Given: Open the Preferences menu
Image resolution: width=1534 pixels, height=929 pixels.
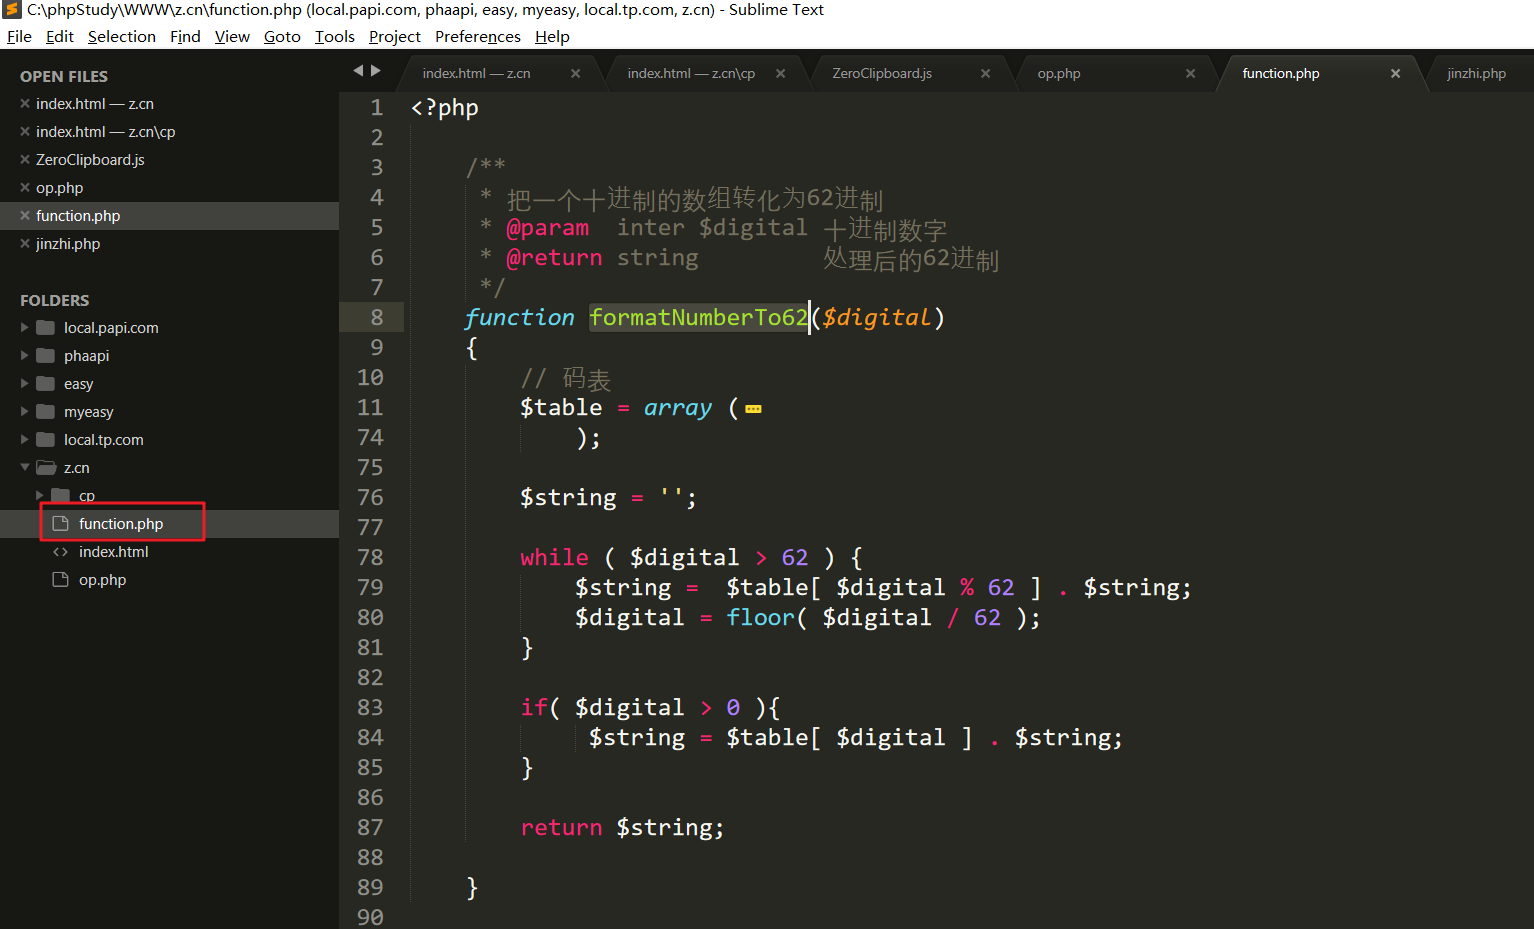Looking at the screenshot, I should (x=477, y=36).
